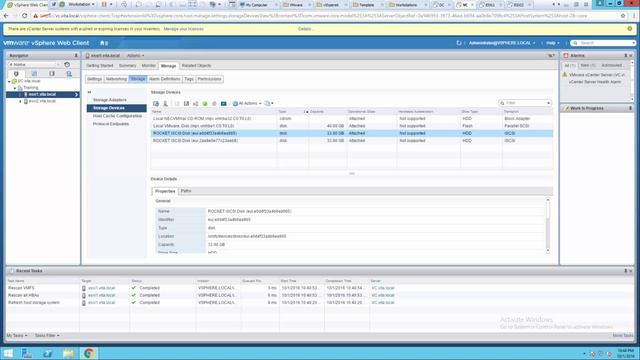640x360 pixels.
Task: Click the global refresh icon in header
Action: click(x=459, y=43)
